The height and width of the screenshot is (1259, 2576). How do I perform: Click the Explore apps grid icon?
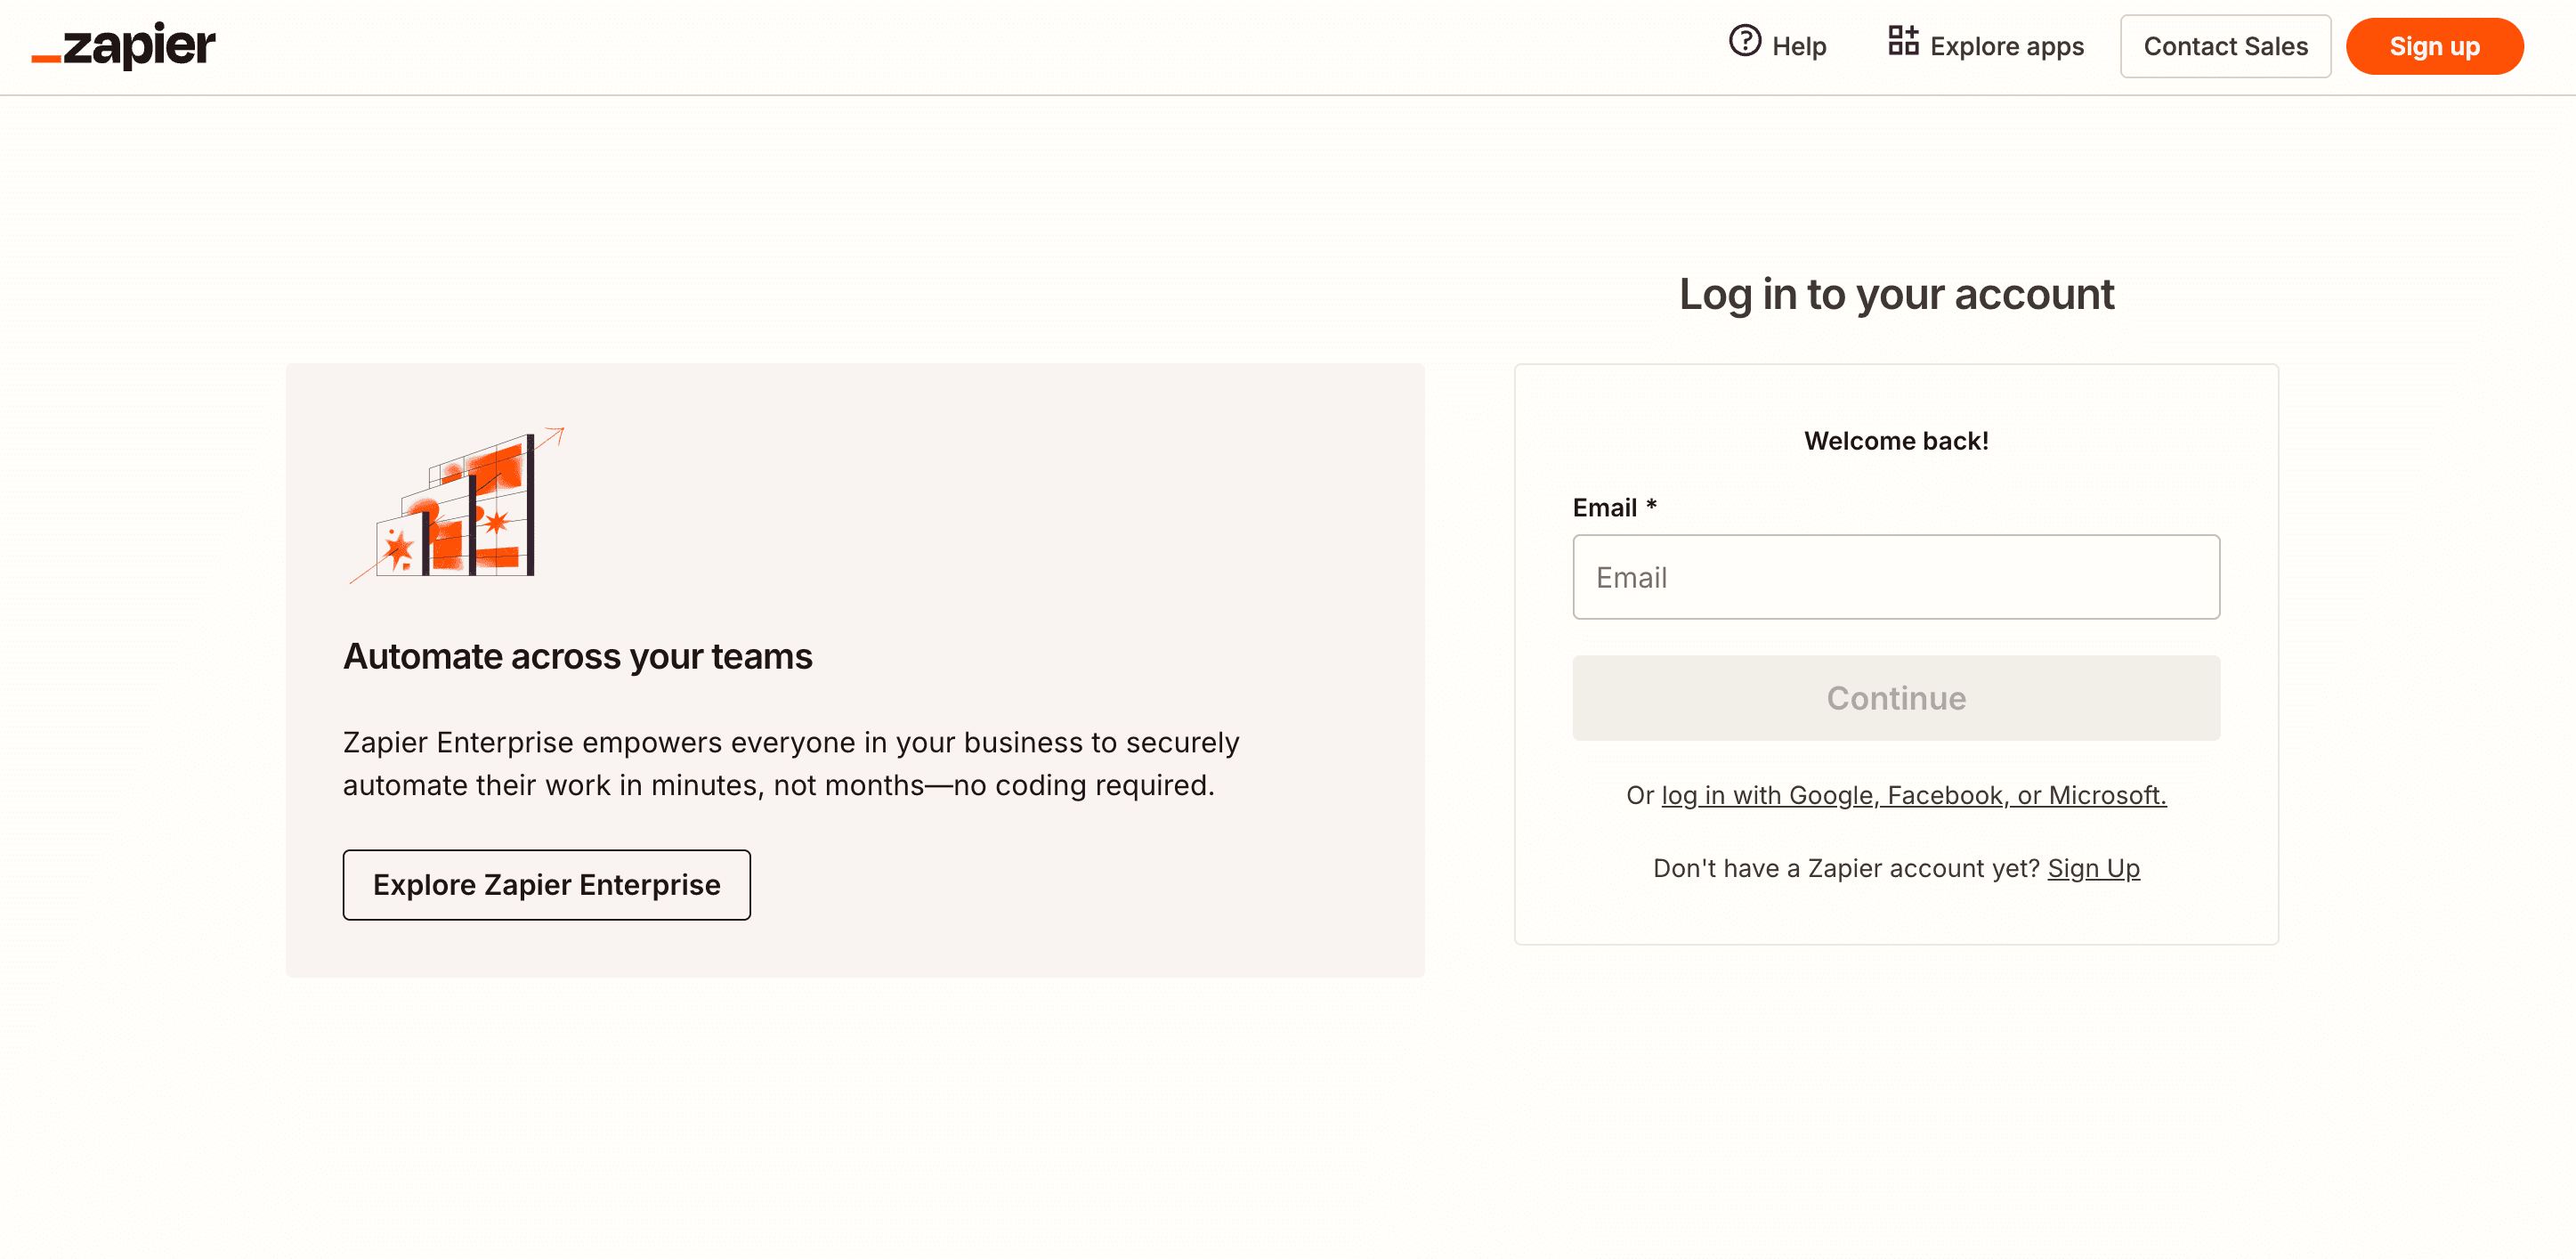(1902, 42)
